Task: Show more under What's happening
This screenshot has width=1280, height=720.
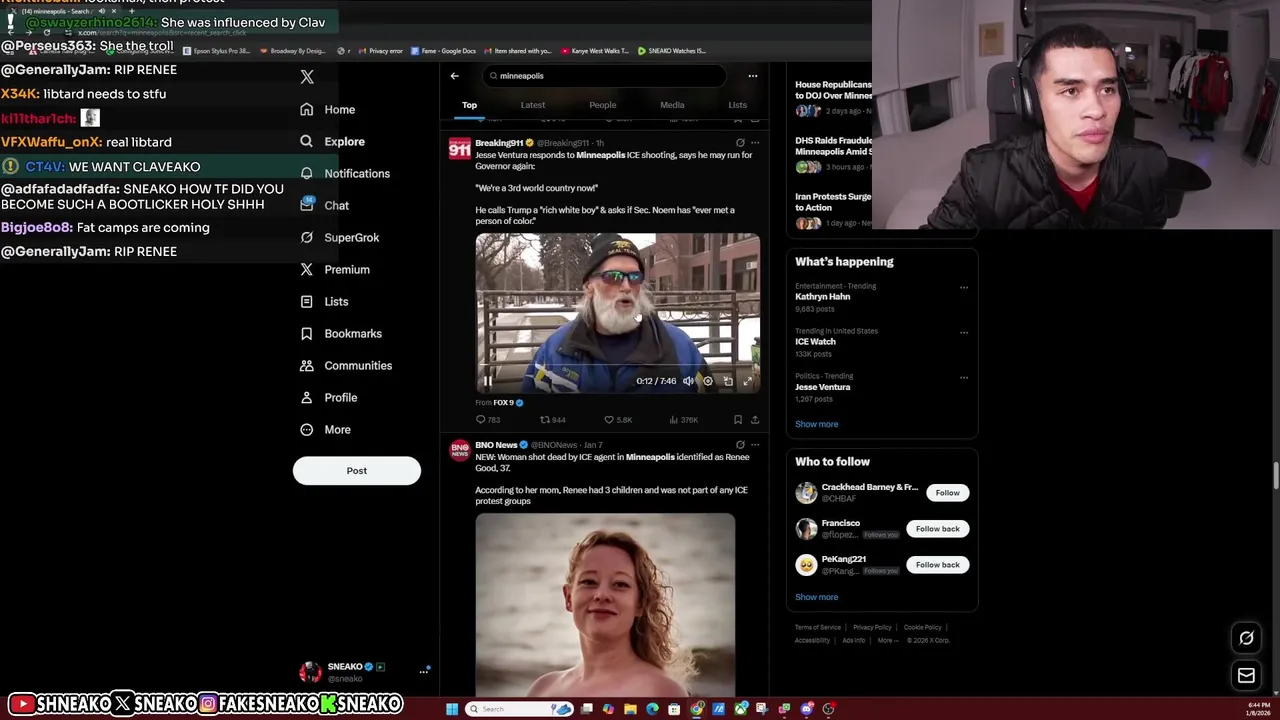Action: coord(817,424)
